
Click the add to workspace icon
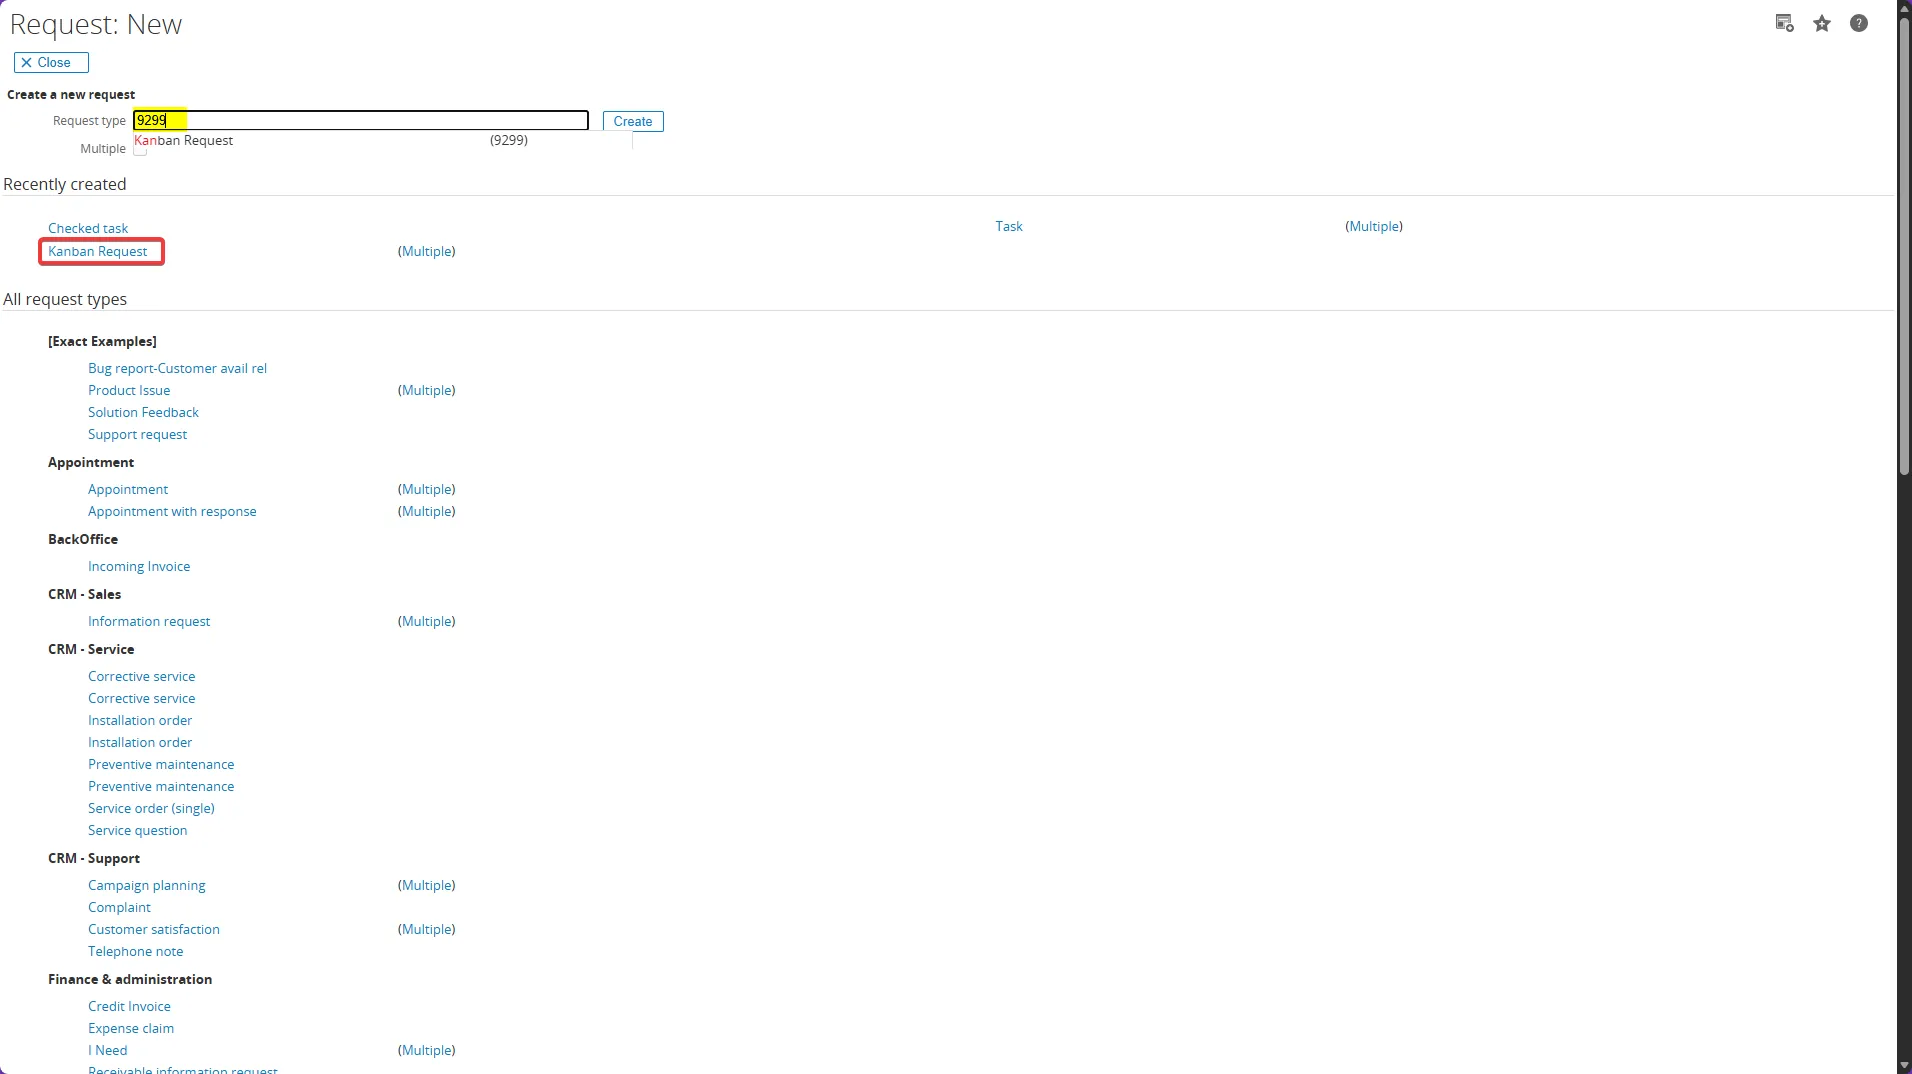coord(1784,24)
